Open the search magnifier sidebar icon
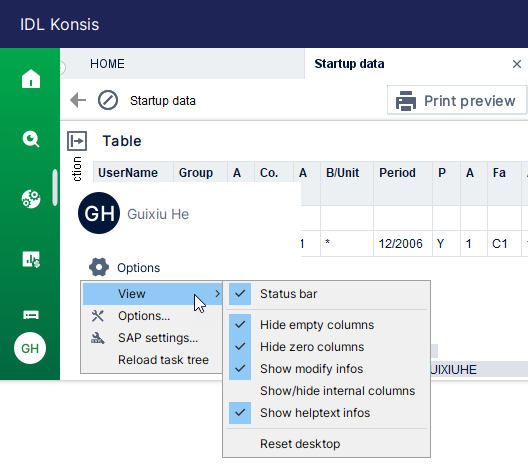Viewport: 528px width, 468px height. (x=31, y=139)
